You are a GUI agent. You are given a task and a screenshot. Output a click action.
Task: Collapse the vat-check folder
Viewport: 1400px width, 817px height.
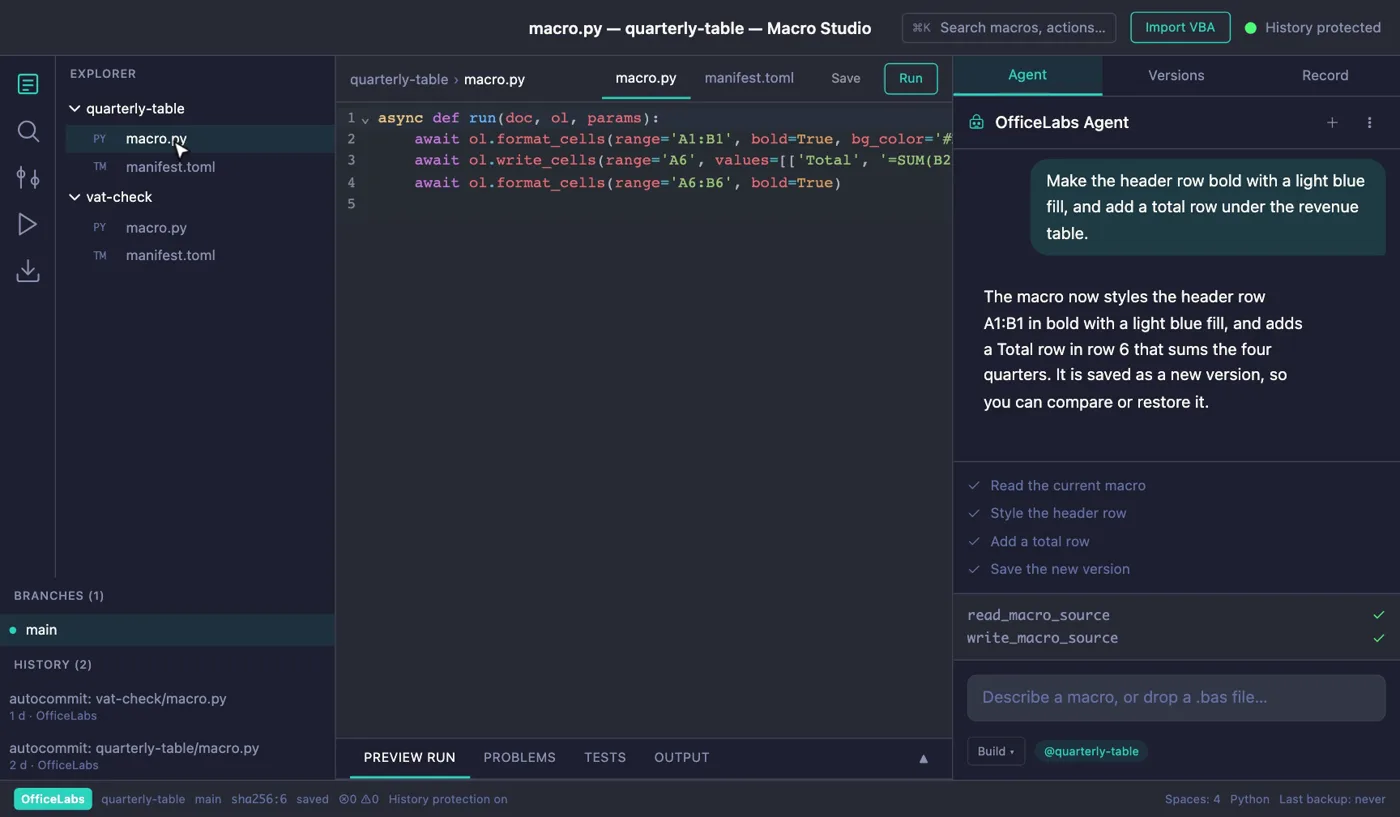coord(74,197)
